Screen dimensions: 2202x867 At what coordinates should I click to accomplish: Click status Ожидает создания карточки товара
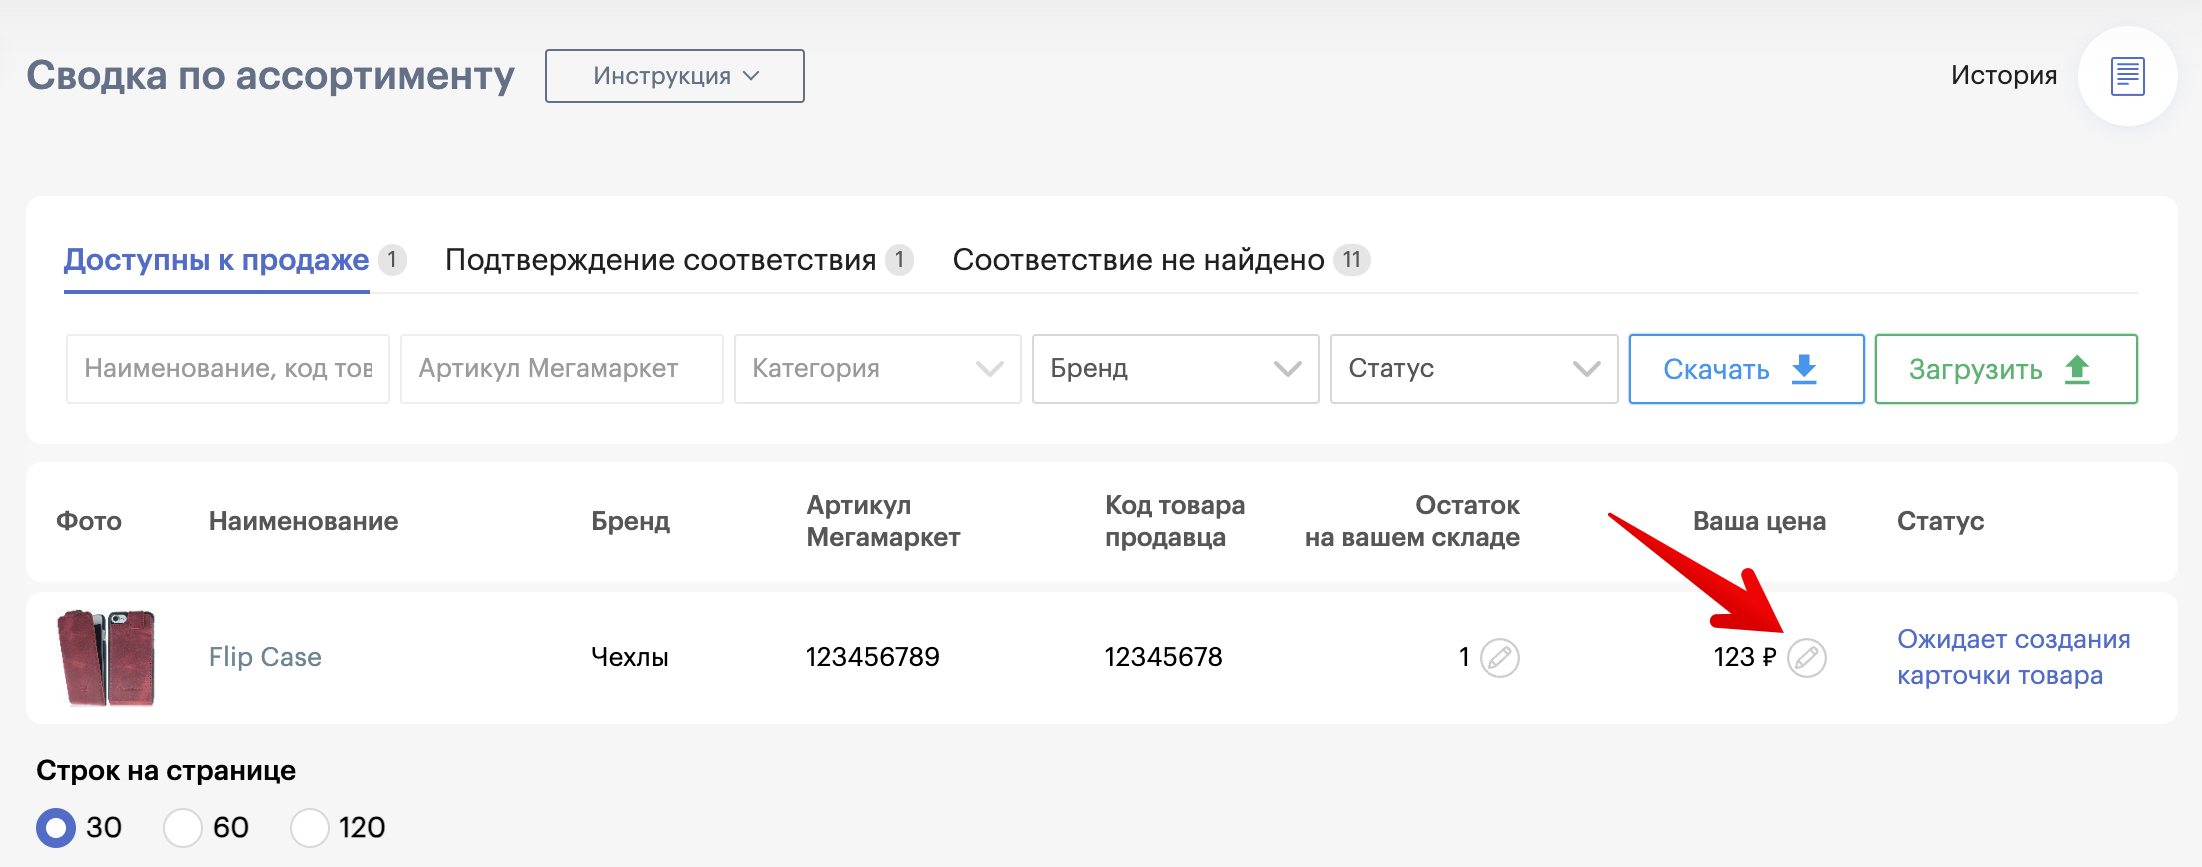click(x=2014, y=657)
